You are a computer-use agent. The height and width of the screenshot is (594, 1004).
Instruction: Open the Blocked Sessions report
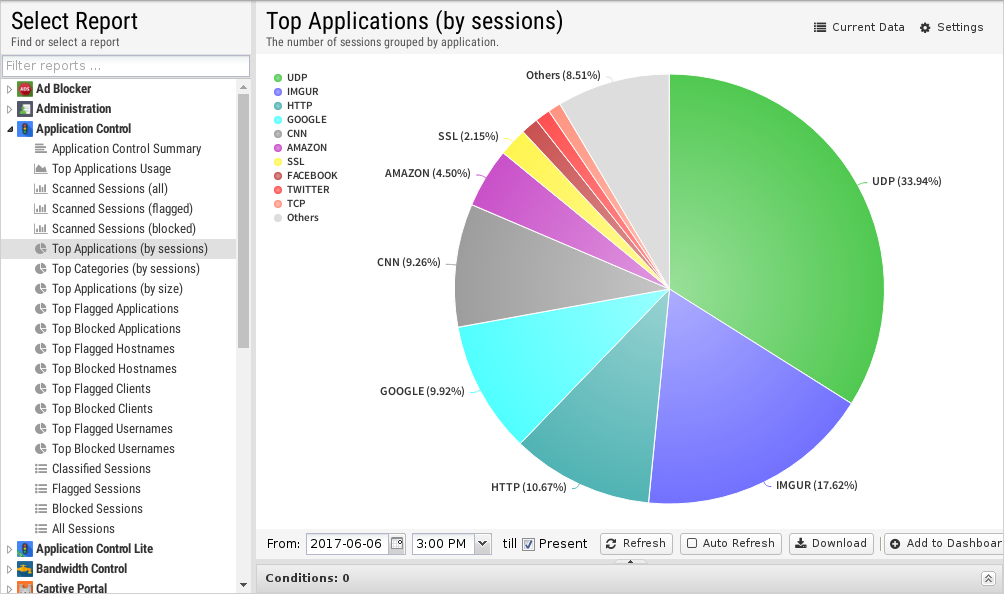pyautogui.click(x=97, y=509)
